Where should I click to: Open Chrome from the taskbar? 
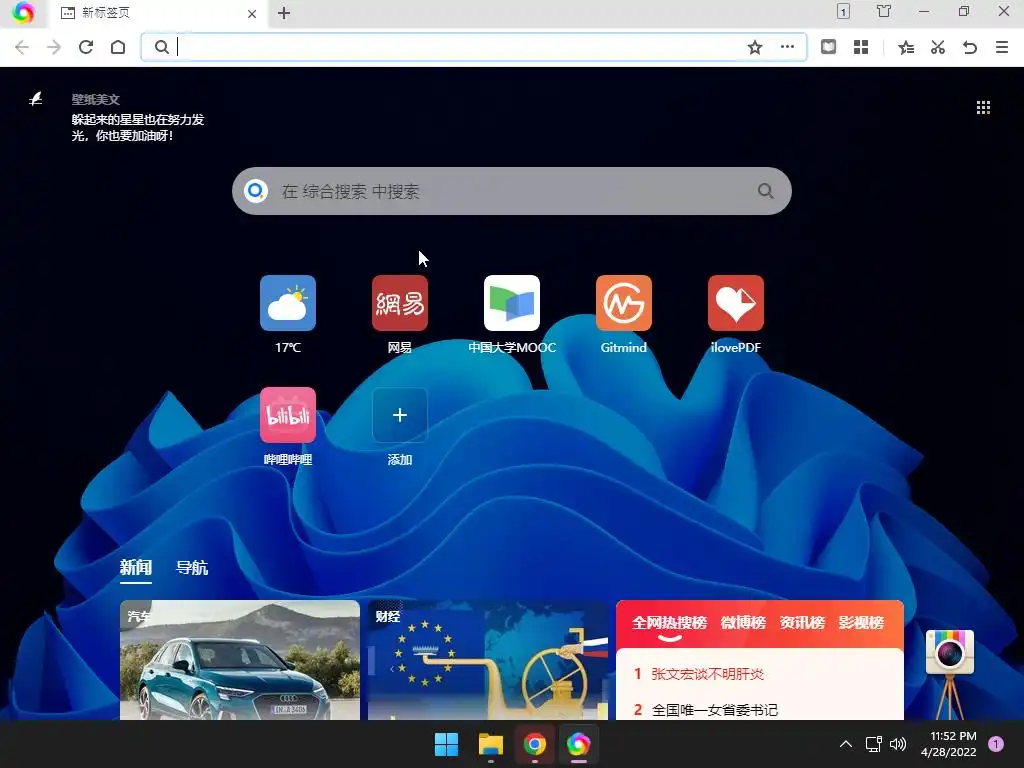click(535, 744)
